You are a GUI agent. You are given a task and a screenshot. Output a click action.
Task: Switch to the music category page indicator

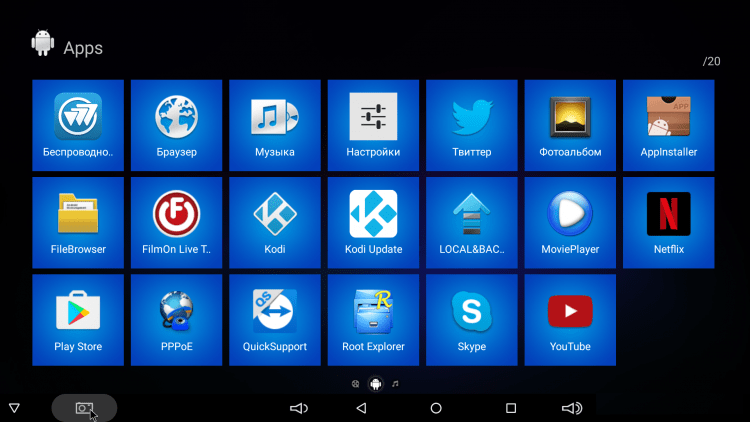[395, 383]
